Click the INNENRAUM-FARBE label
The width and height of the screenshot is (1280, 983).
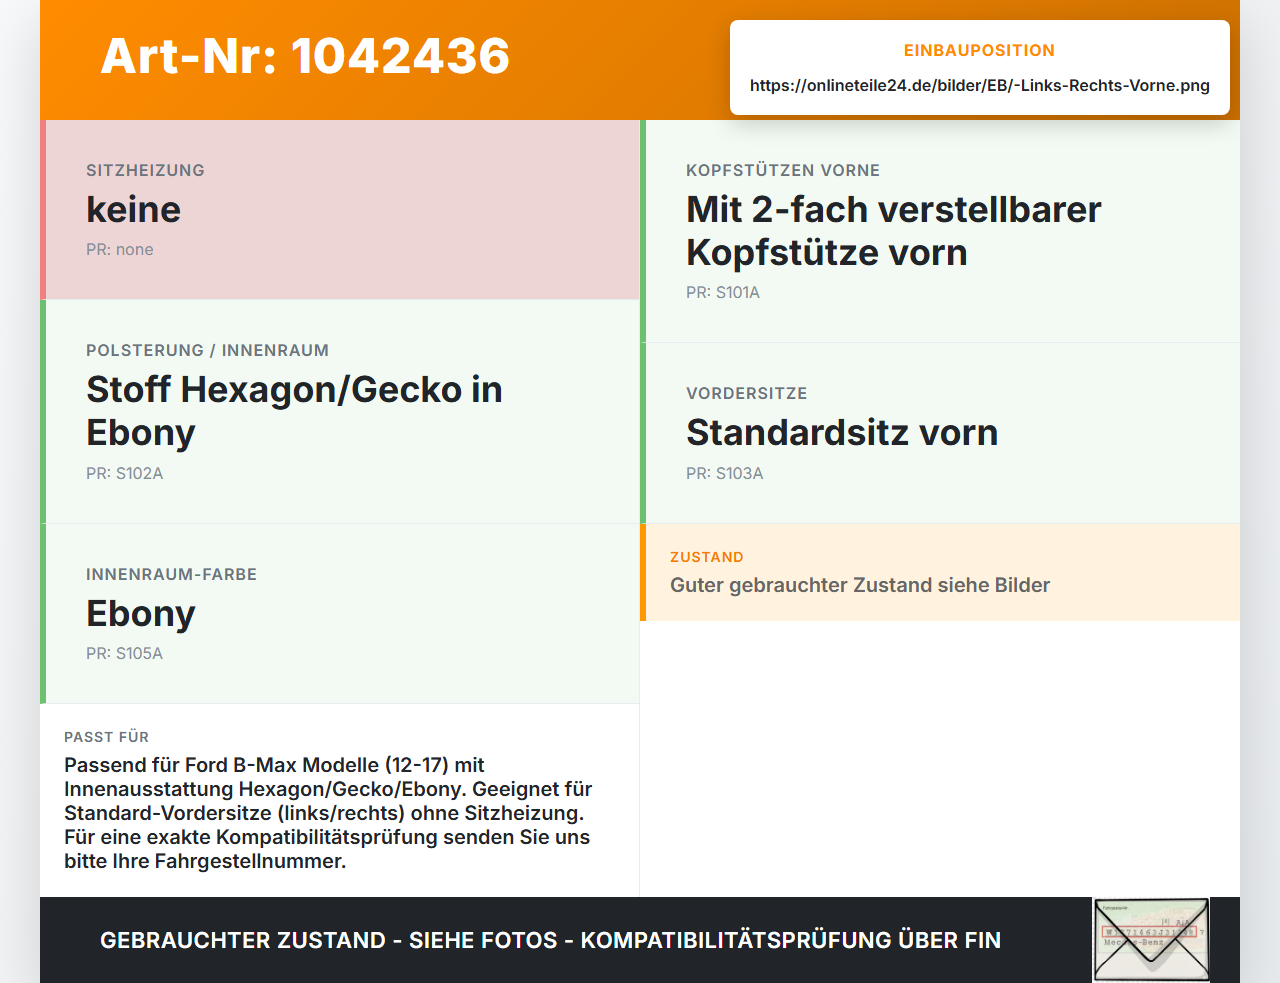click(171, 574)
